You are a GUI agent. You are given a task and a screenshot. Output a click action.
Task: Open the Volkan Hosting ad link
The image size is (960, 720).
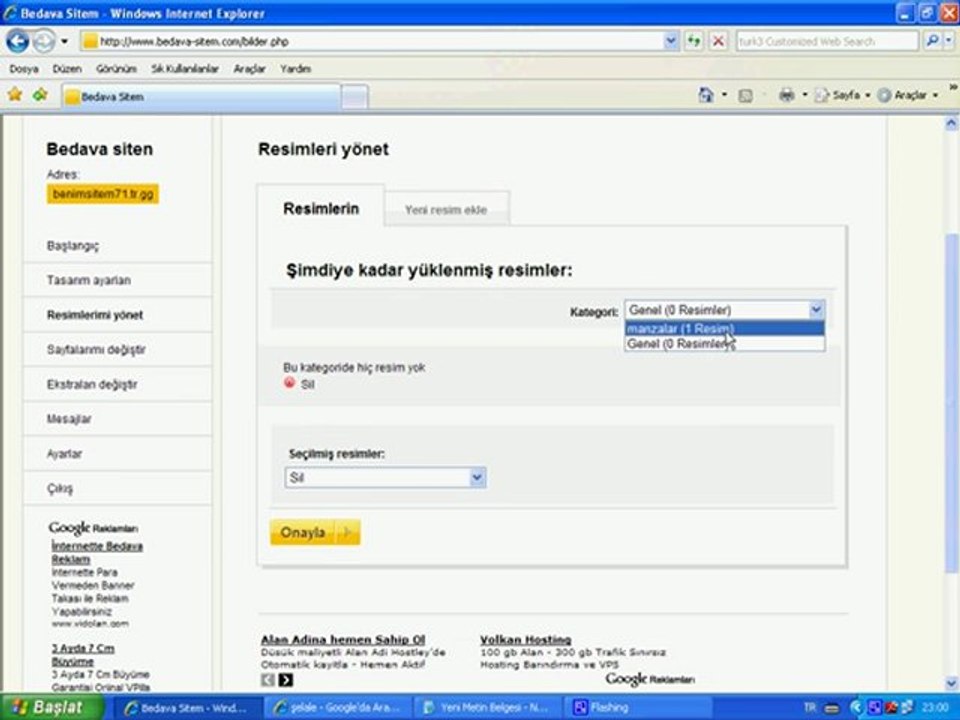pos(525,639)
